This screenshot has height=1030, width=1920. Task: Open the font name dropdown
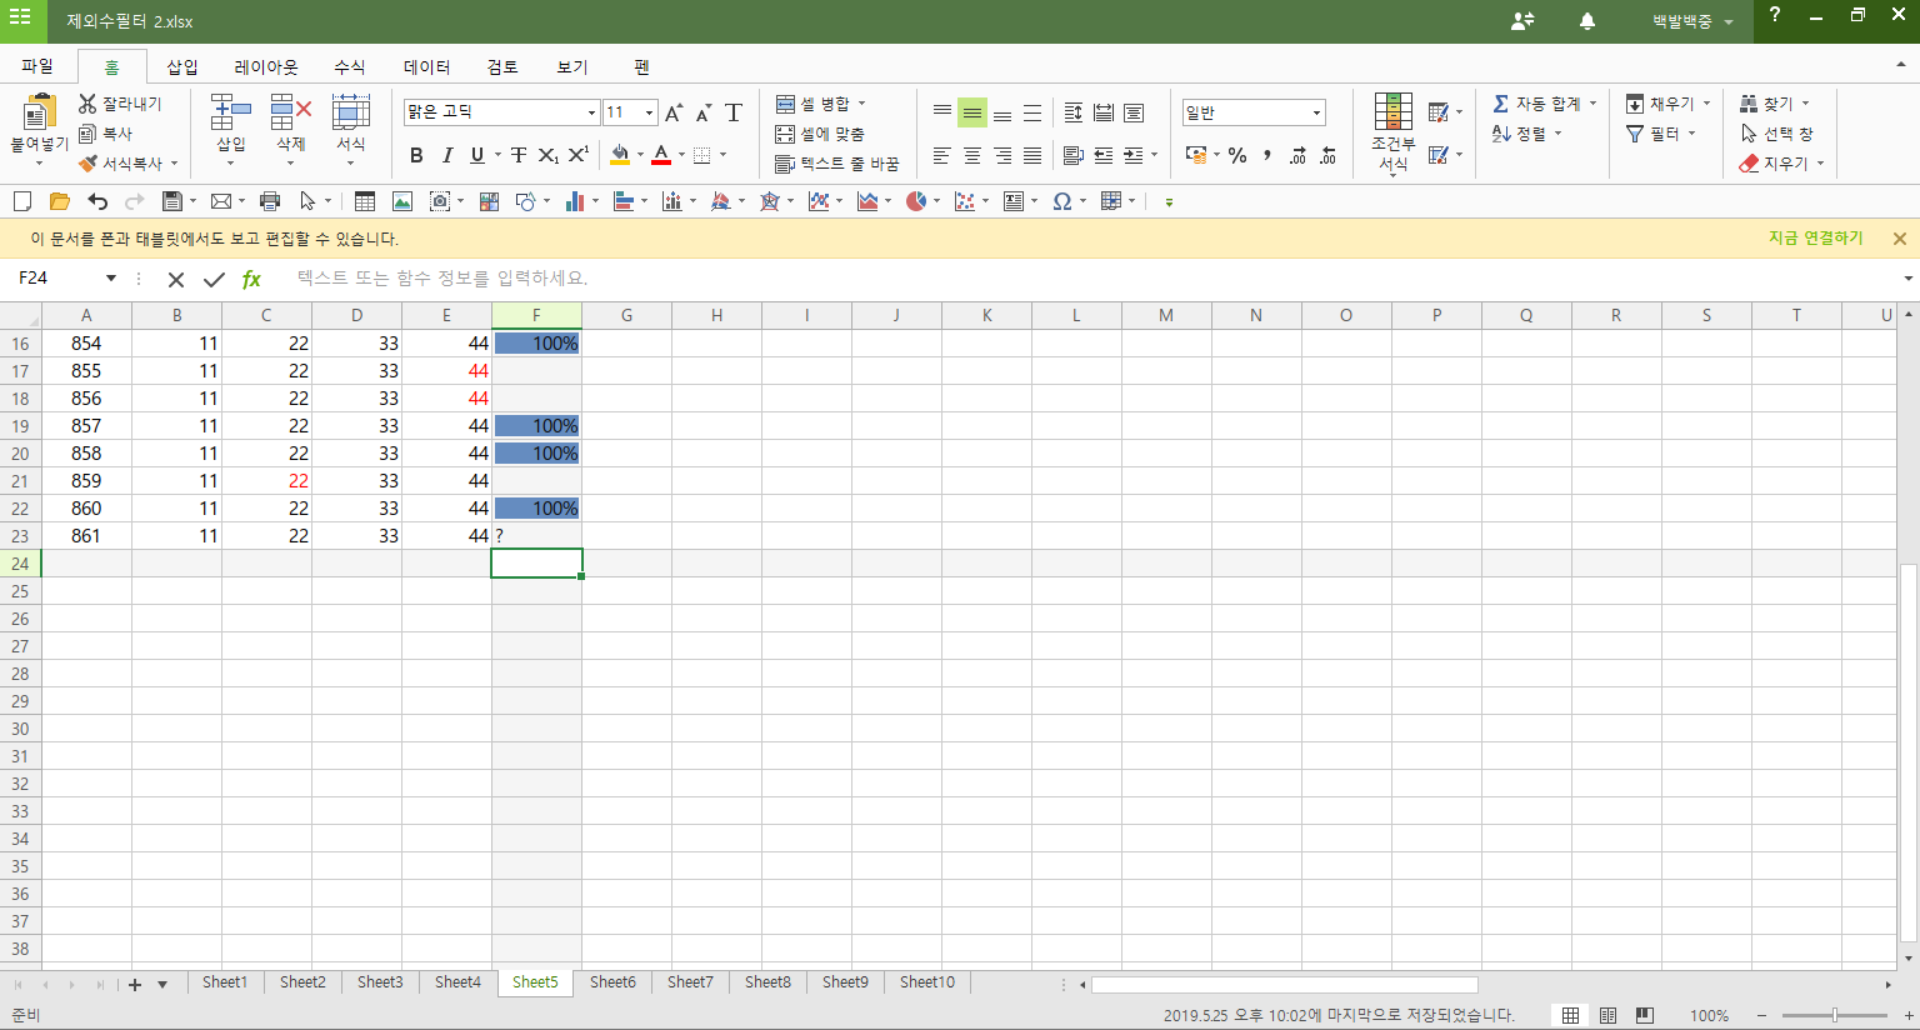tap(591, 113)
